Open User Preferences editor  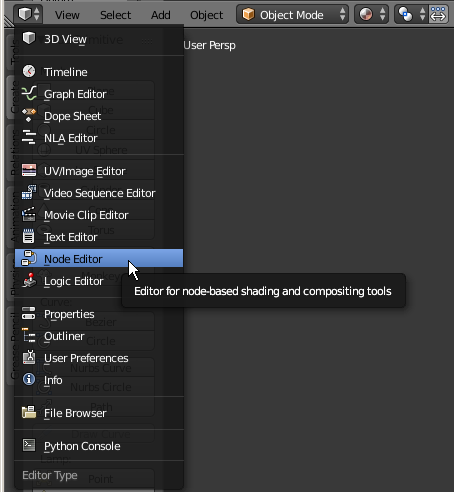click(x=99, y=358)
